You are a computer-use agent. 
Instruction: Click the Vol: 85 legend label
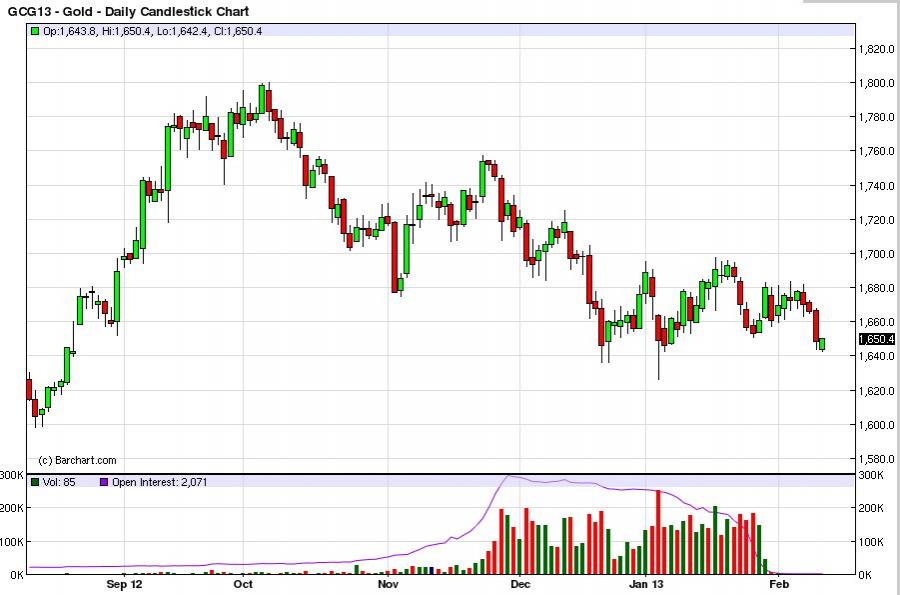click(59, 482)
